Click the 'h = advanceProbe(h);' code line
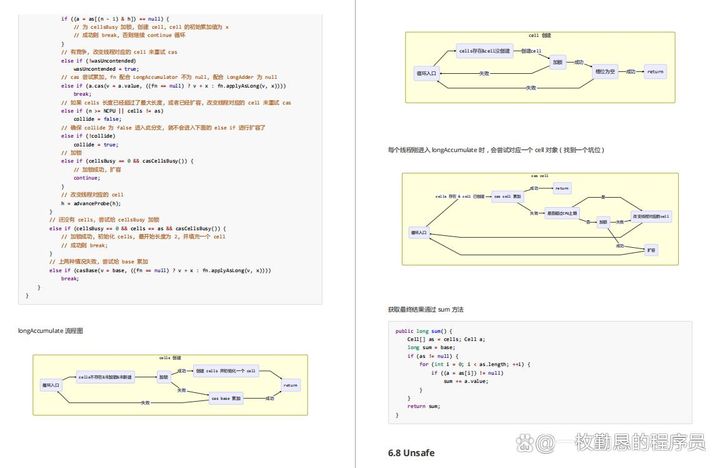This screenshot has width=720, height=468. click(x=91, y=203)
